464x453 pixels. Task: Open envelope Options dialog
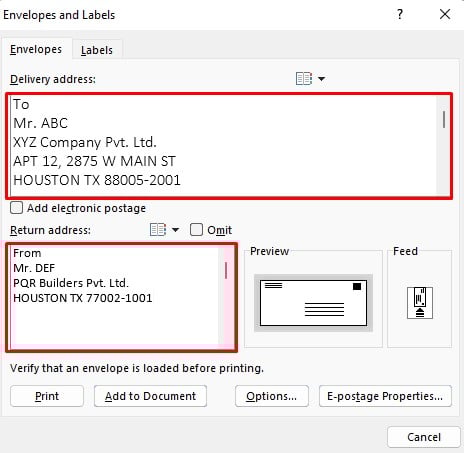[272, 396]
